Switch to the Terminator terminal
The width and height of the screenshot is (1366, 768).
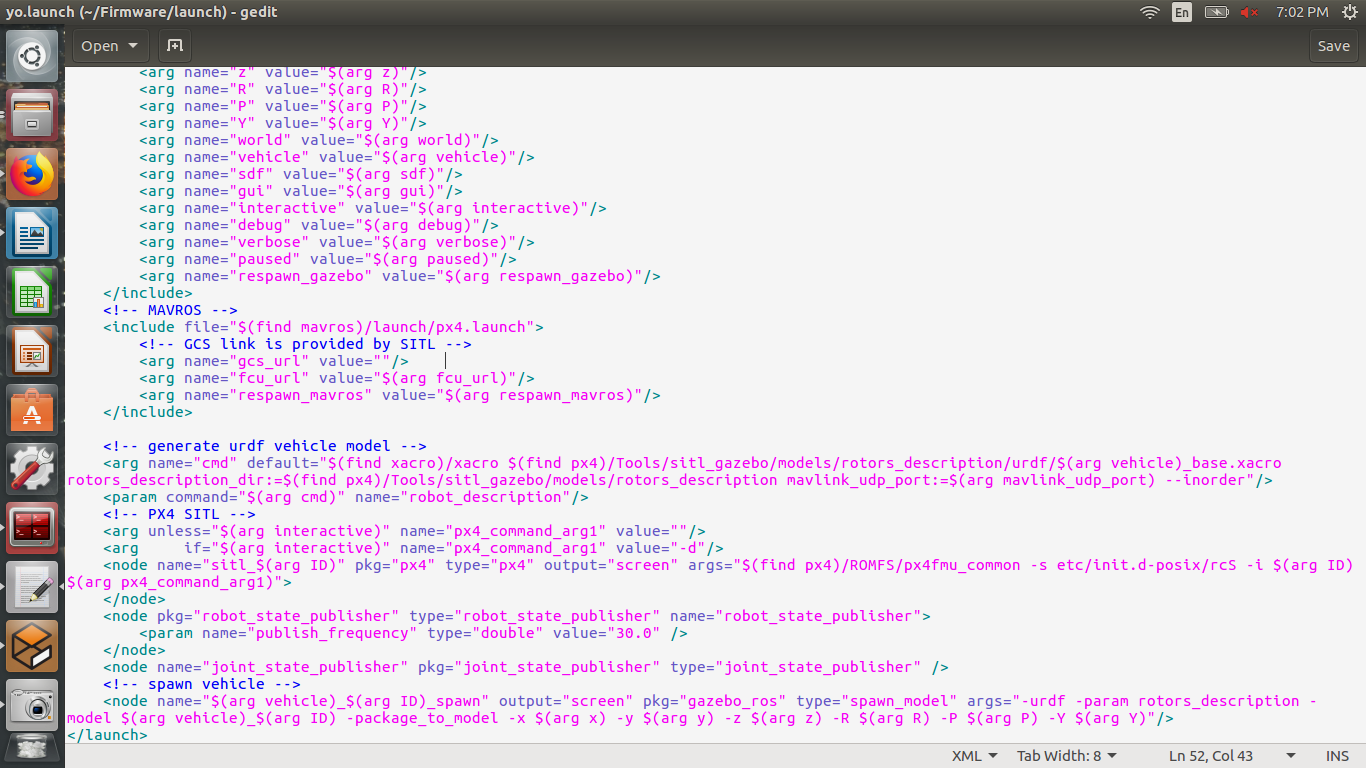click(x=32, y=528)
